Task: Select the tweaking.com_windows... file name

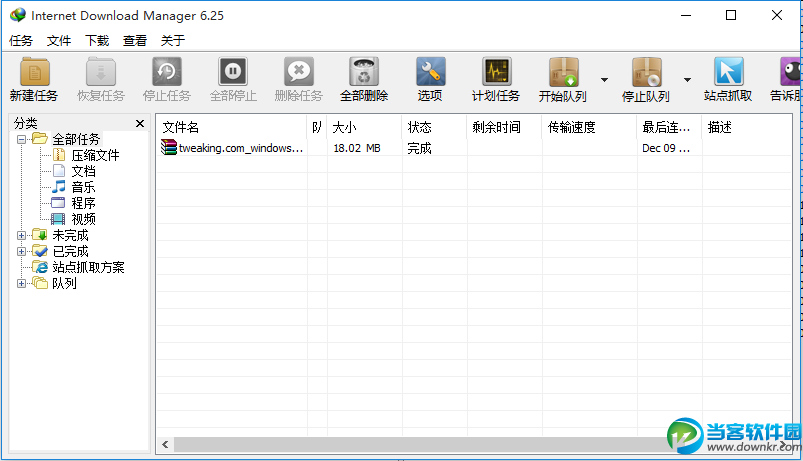Action: [x=241, y=148]
